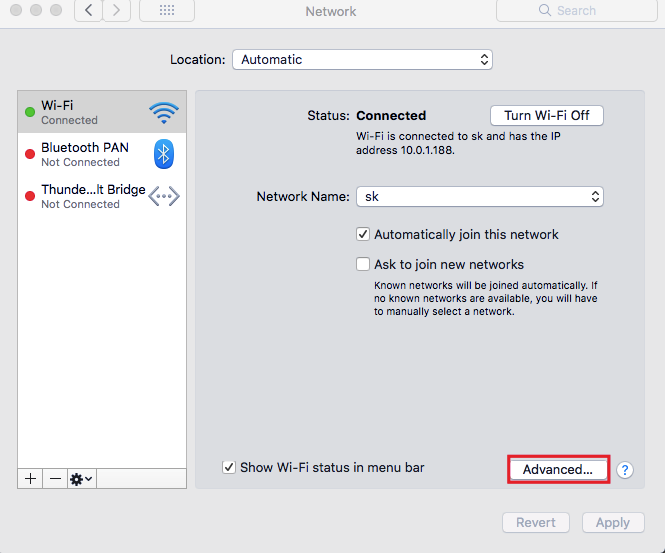Screen dimensions: 665x553
Task: Toggle Automatically join this network checkbox
Action: (364, 234)
